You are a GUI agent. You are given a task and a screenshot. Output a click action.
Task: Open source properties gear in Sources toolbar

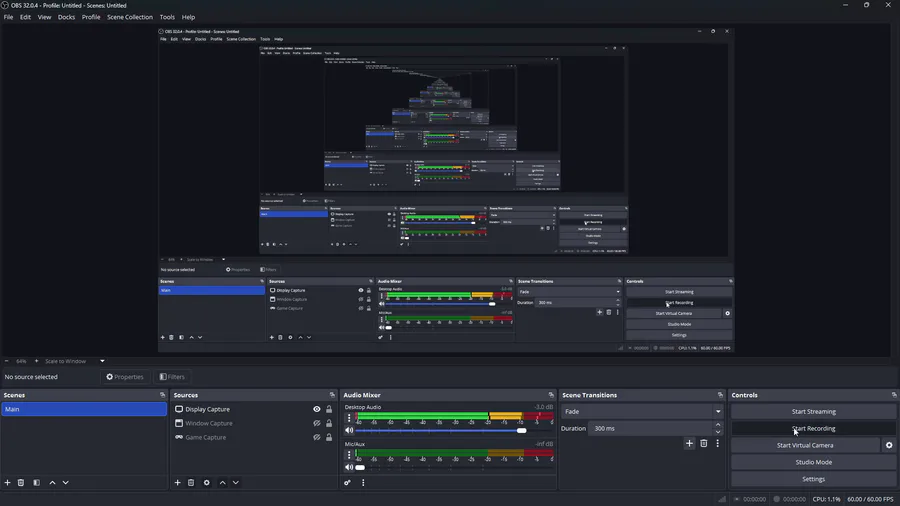[x=207, y=482]
